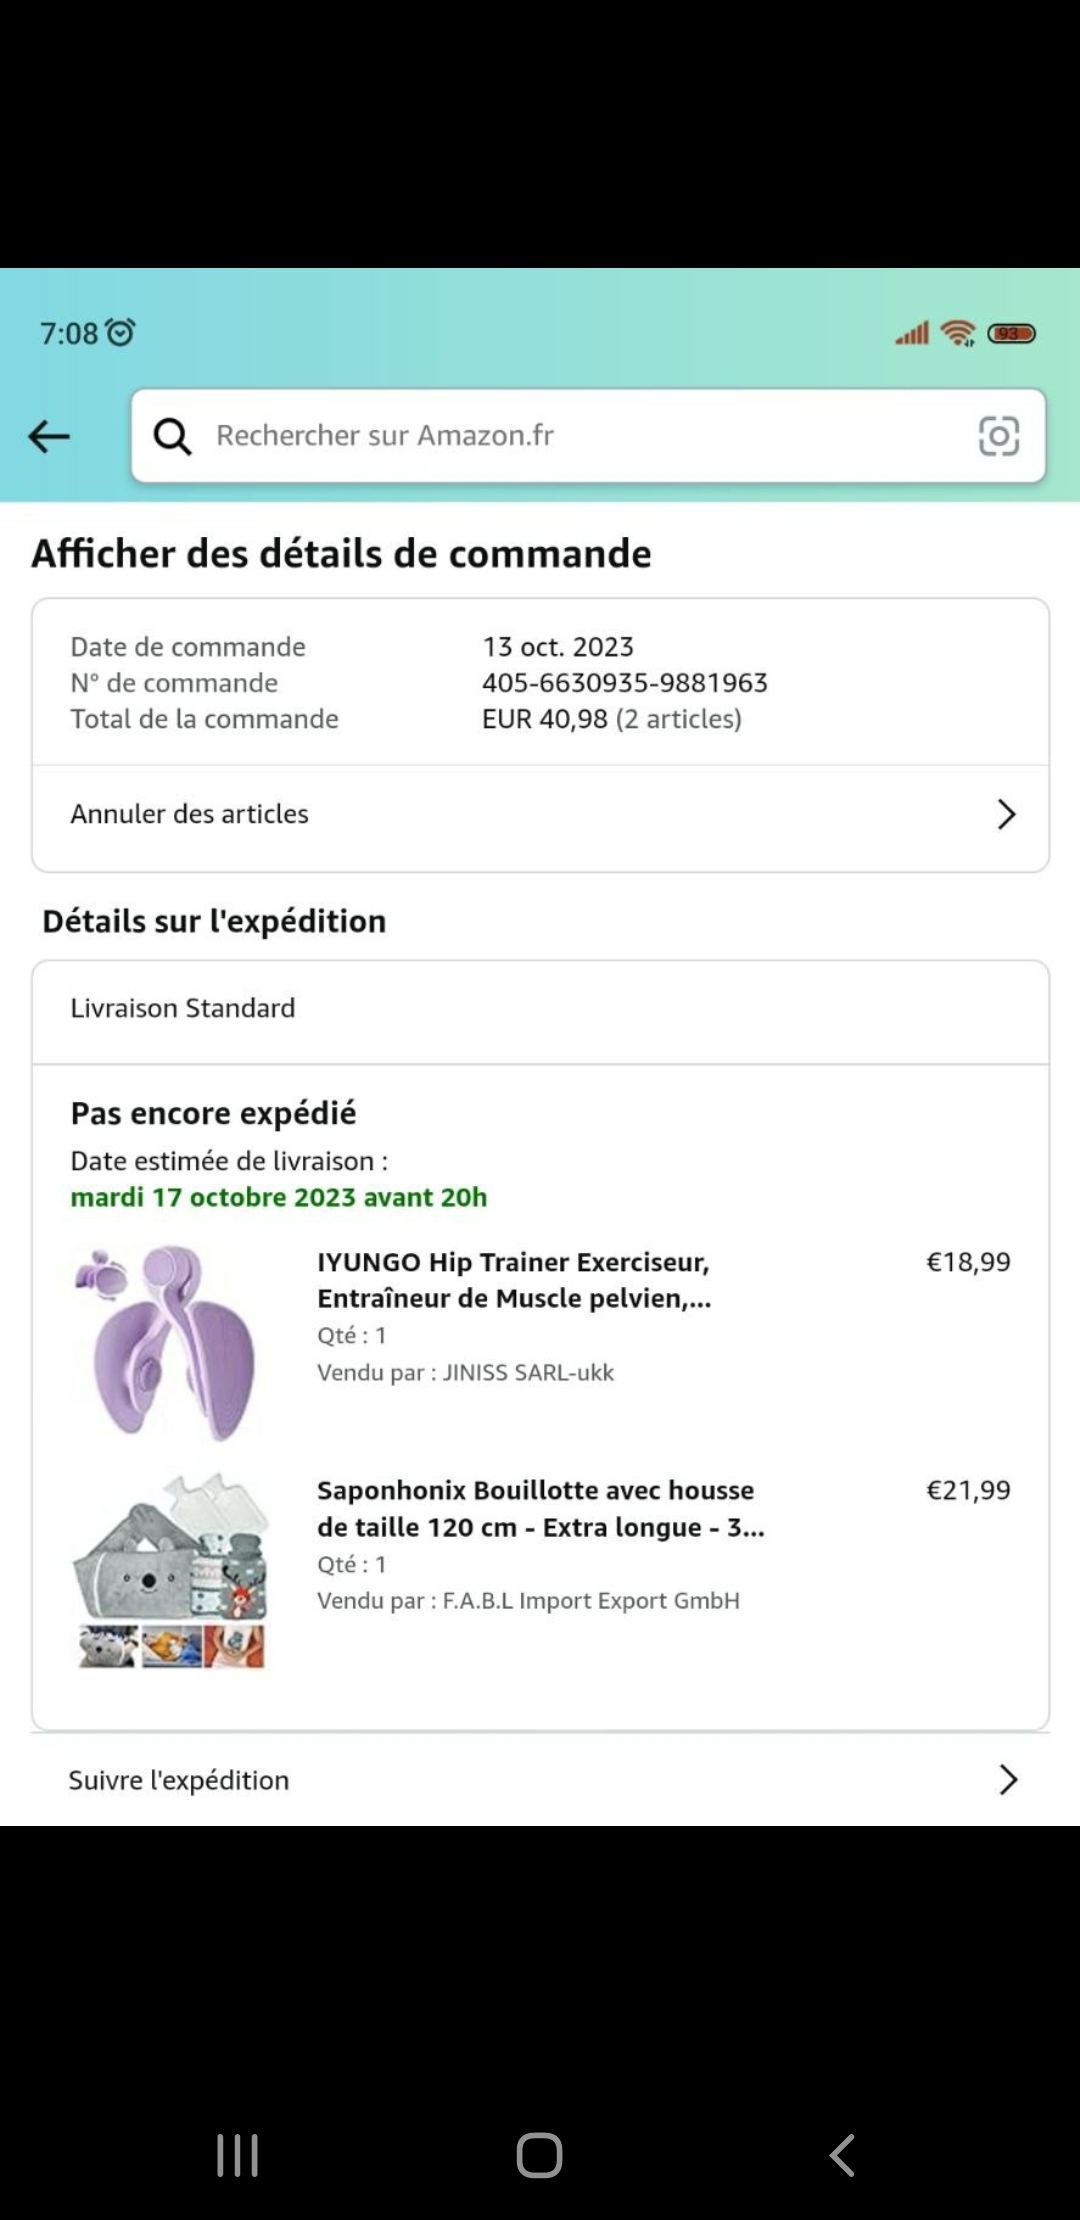This screenshot has width=1080, height=2220.
Task: Expand the Suivre l'expédition chevron
Action: 1008,1780
